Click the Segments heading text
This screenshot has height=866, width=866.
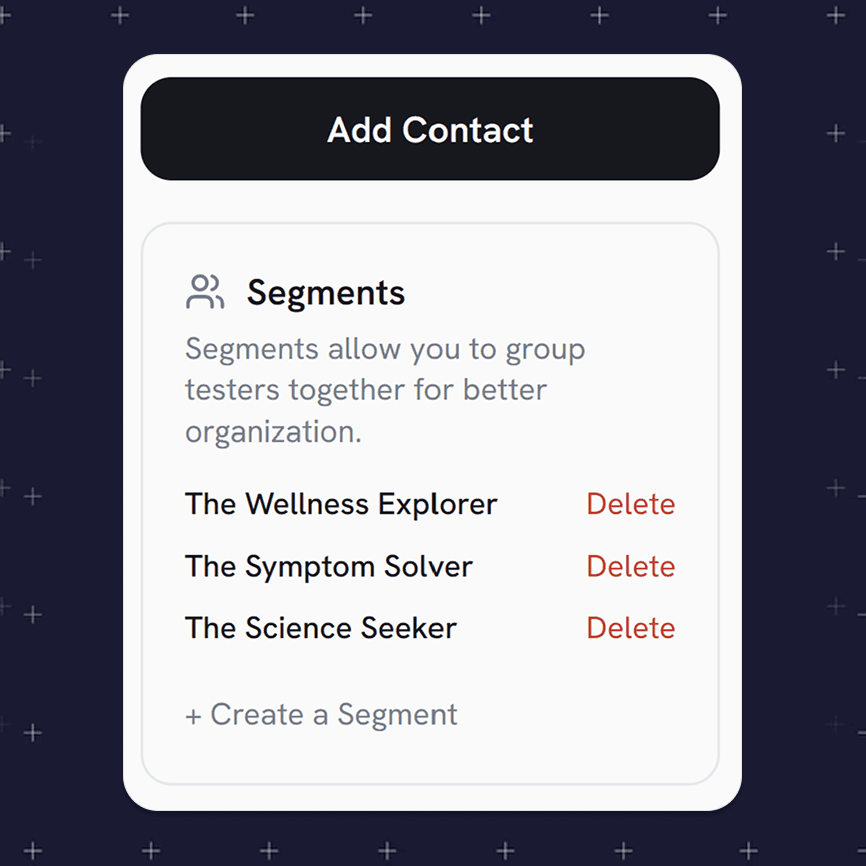pos(326,293)
